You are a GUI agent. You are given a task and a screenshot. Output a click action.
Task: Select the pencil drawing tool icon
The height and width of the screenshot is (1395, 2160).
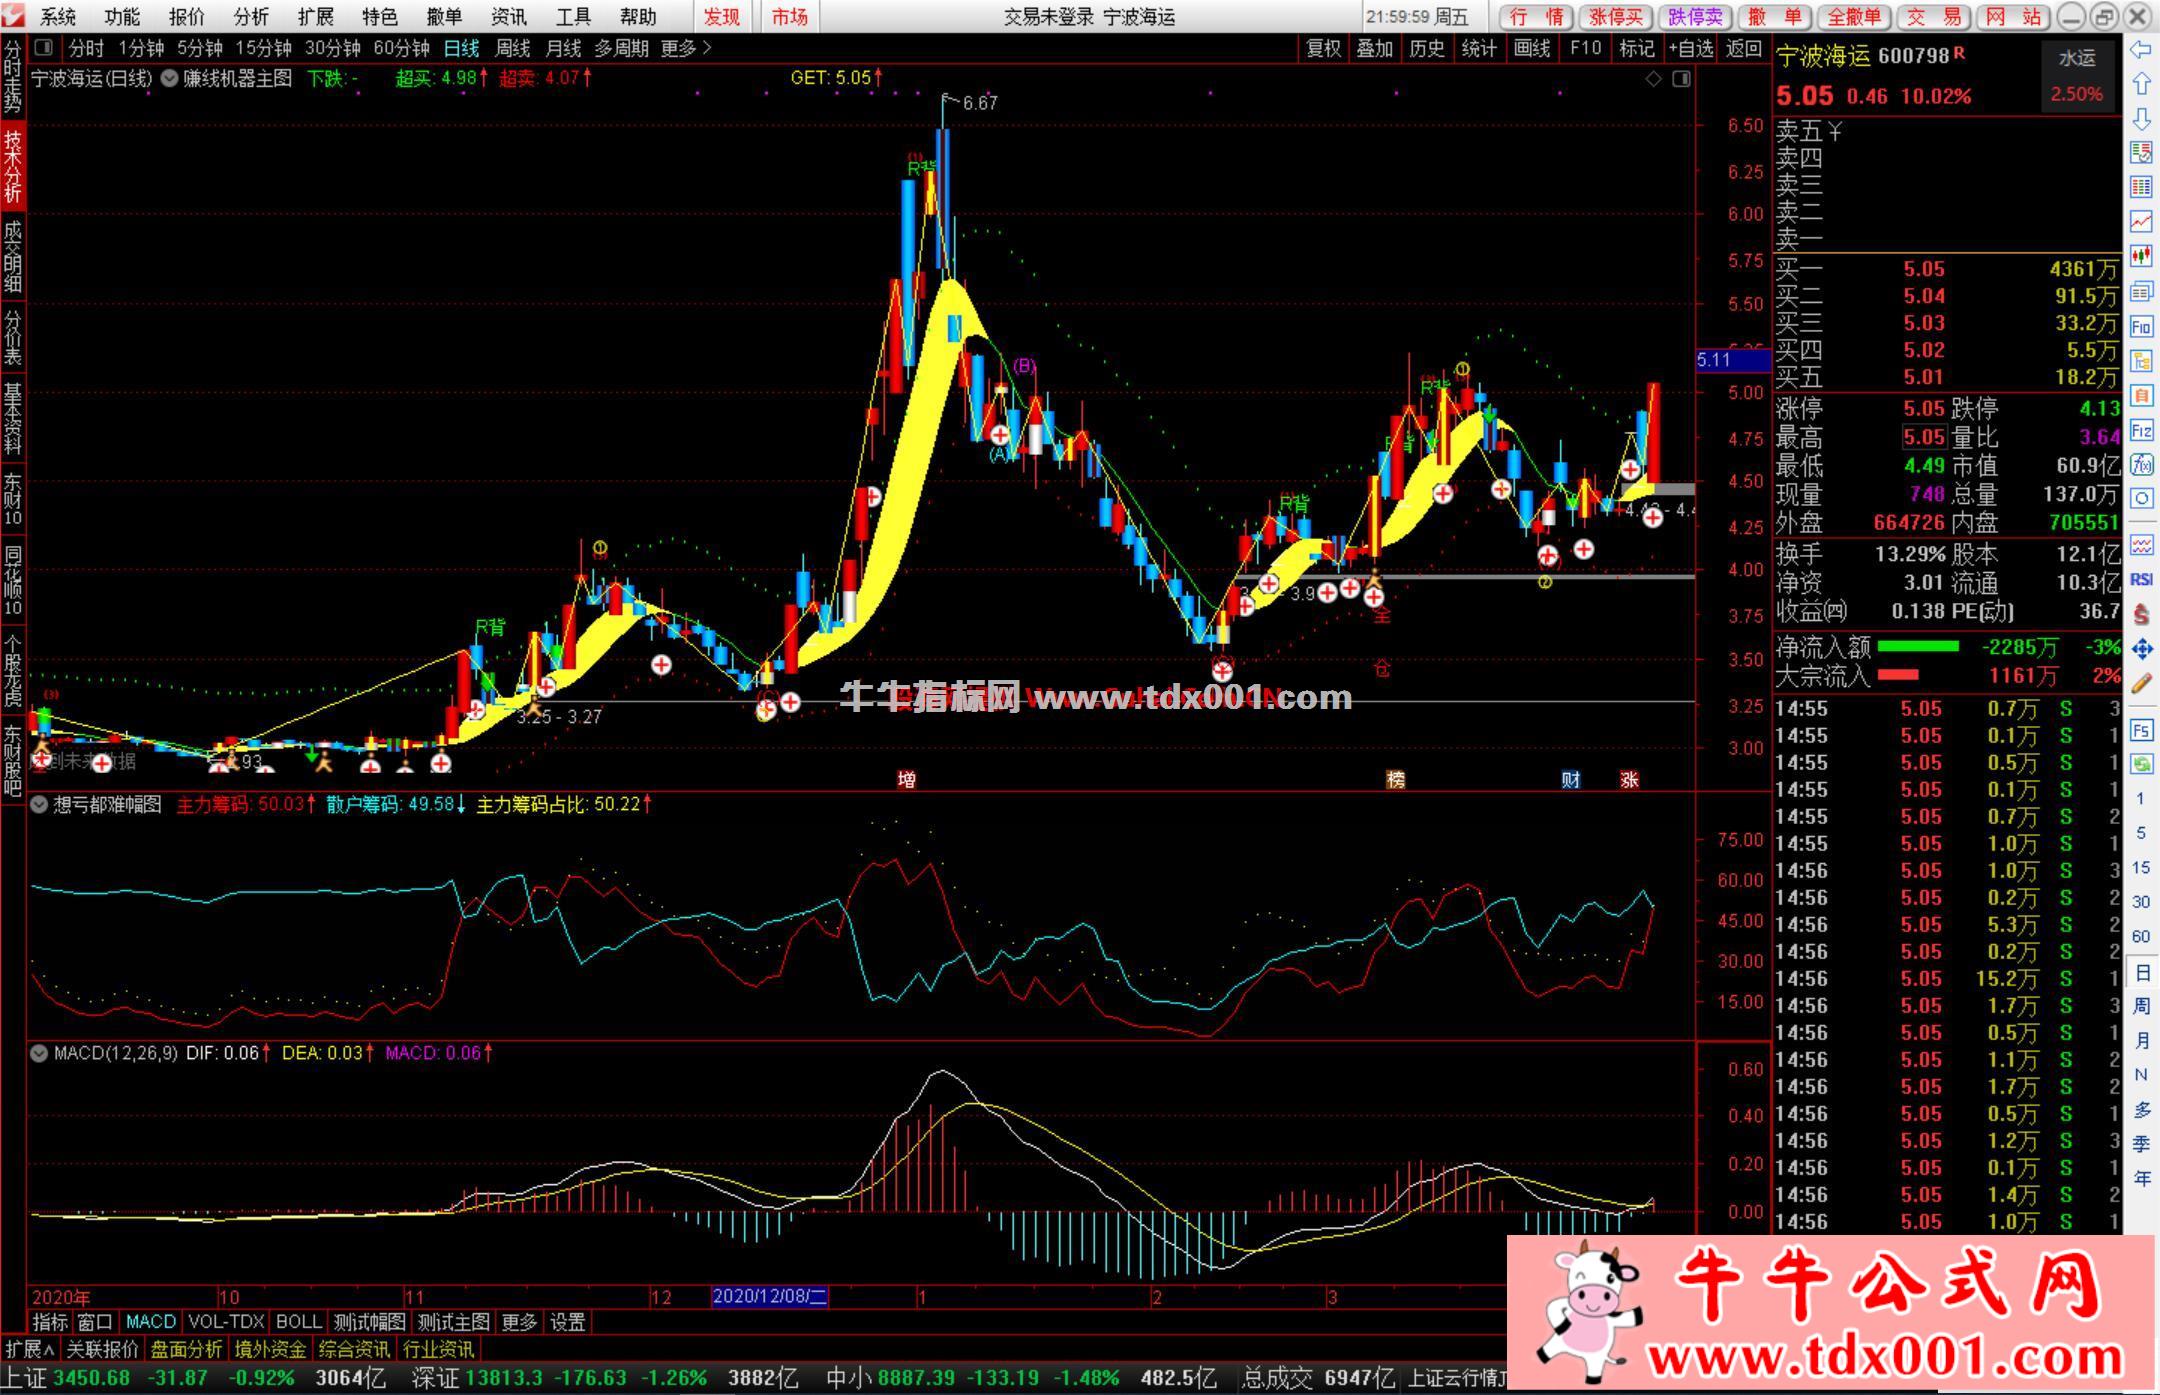coord(2141,684)
